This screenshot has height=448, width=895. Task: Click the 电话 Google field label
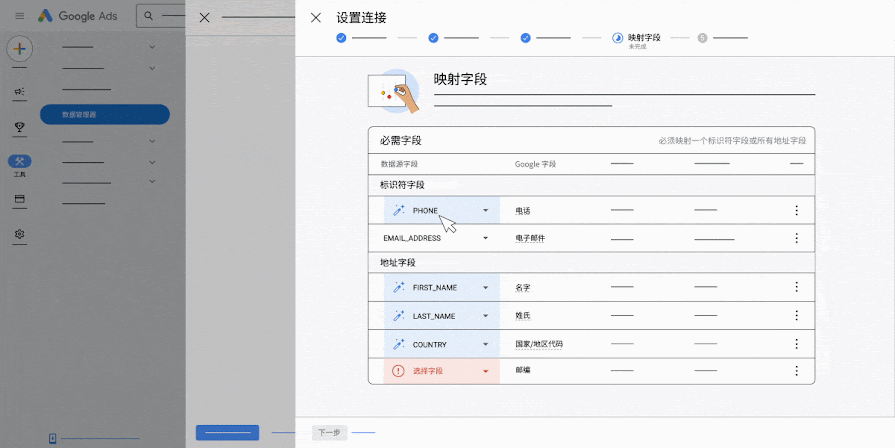tap(523, 211)
